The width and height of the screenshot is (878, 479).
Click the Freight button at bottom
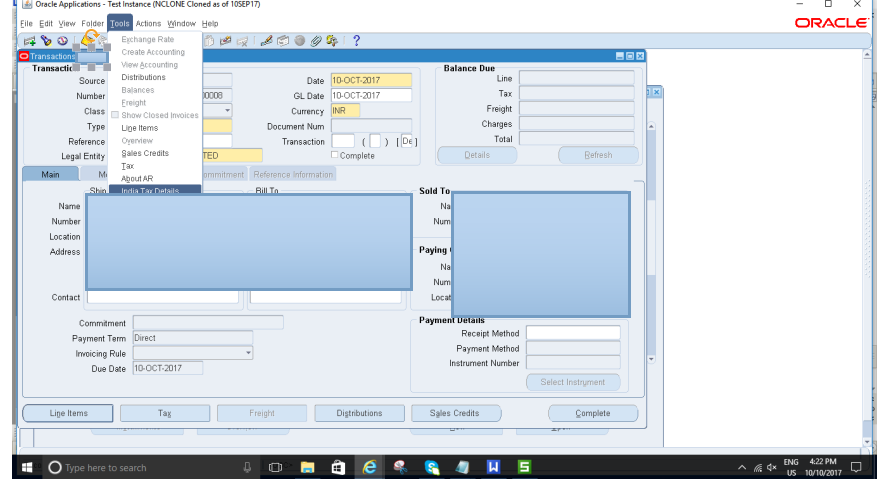(x=262, y=413)
